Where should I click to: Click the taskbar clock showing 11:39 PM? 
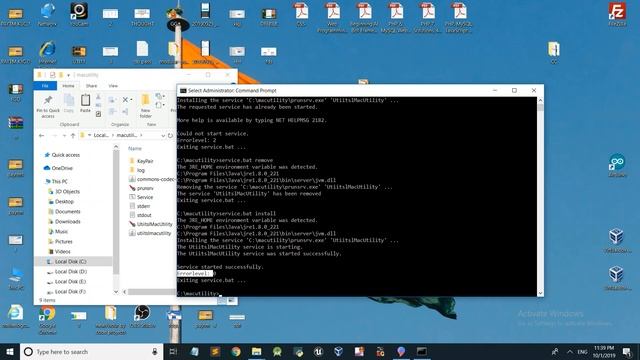point(604,351)
